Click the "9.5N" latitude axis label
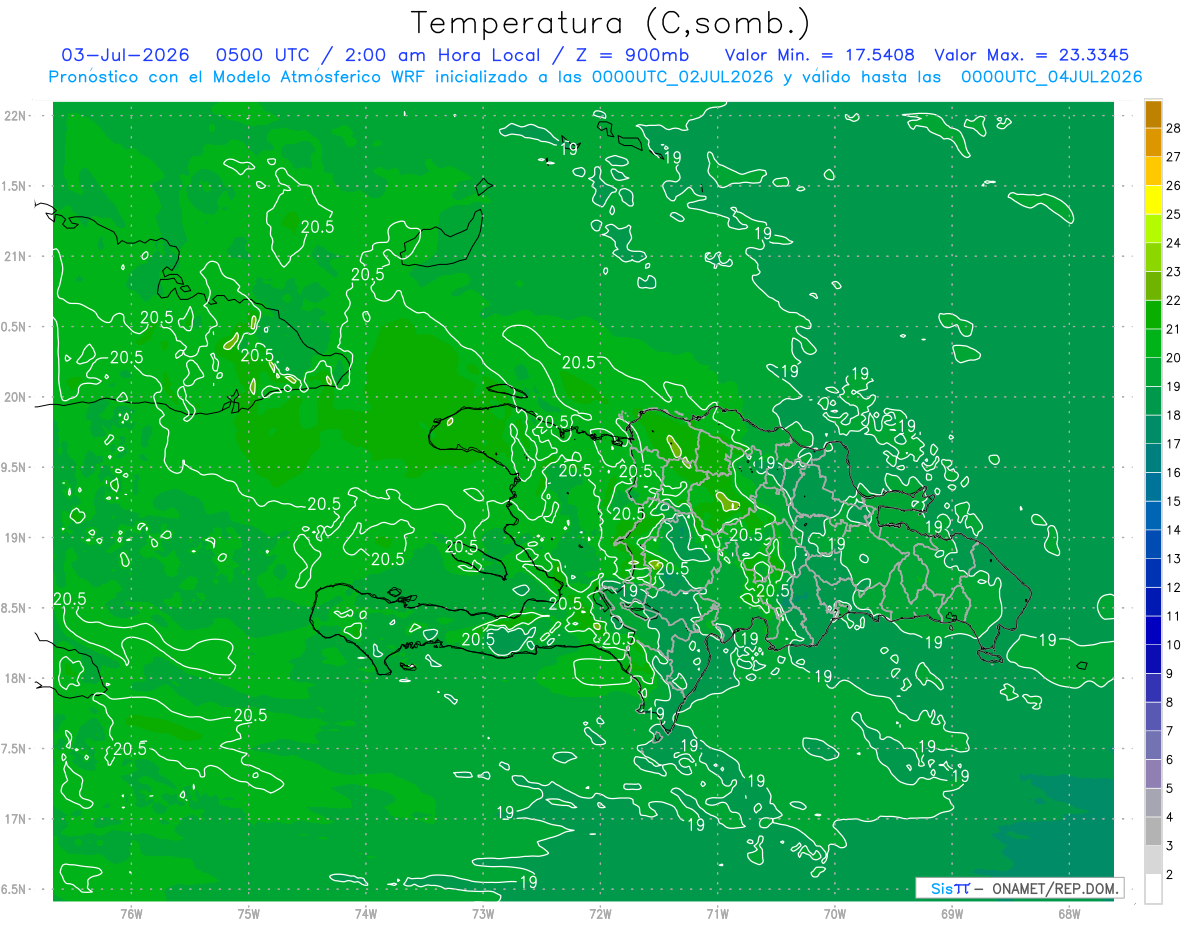Viewport: 1200px width, 927px height. [x=15, y=467]
